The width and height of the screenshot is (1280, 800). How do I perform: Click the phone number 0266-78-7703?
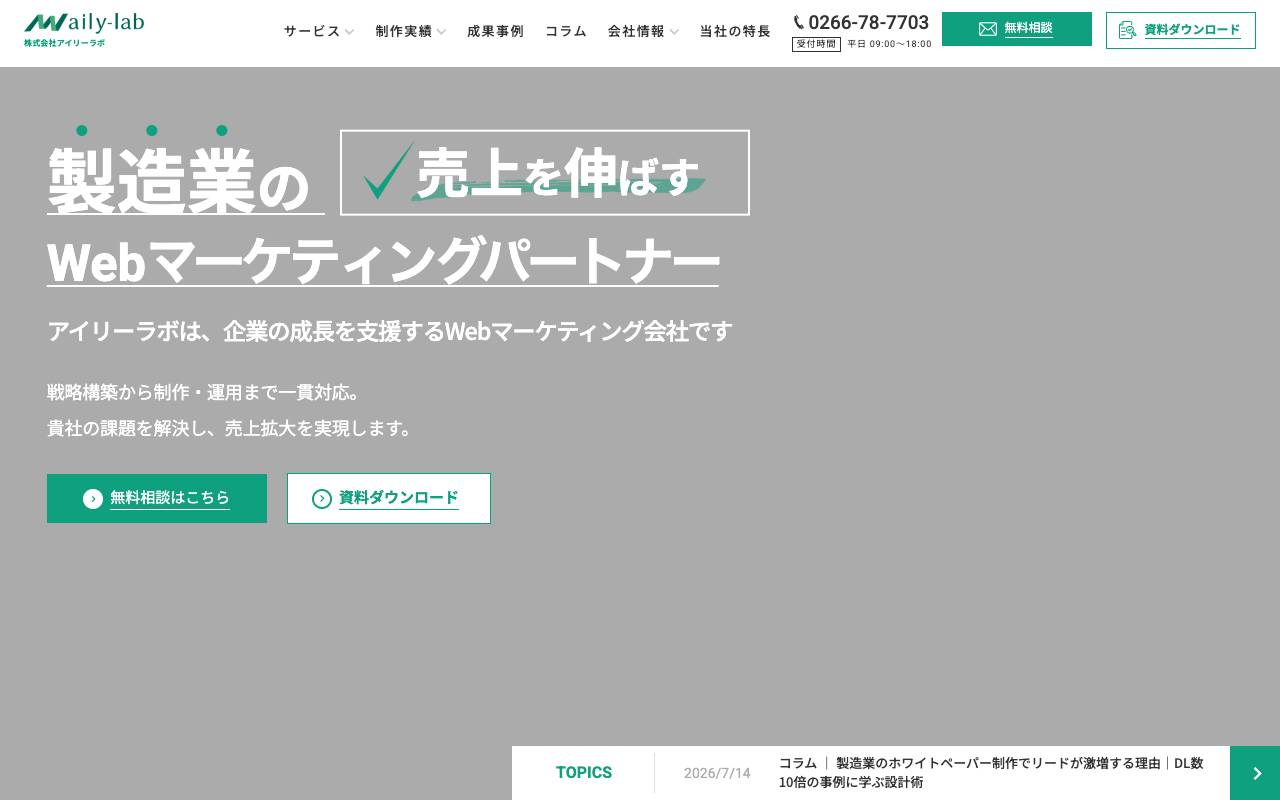point(868,22)
